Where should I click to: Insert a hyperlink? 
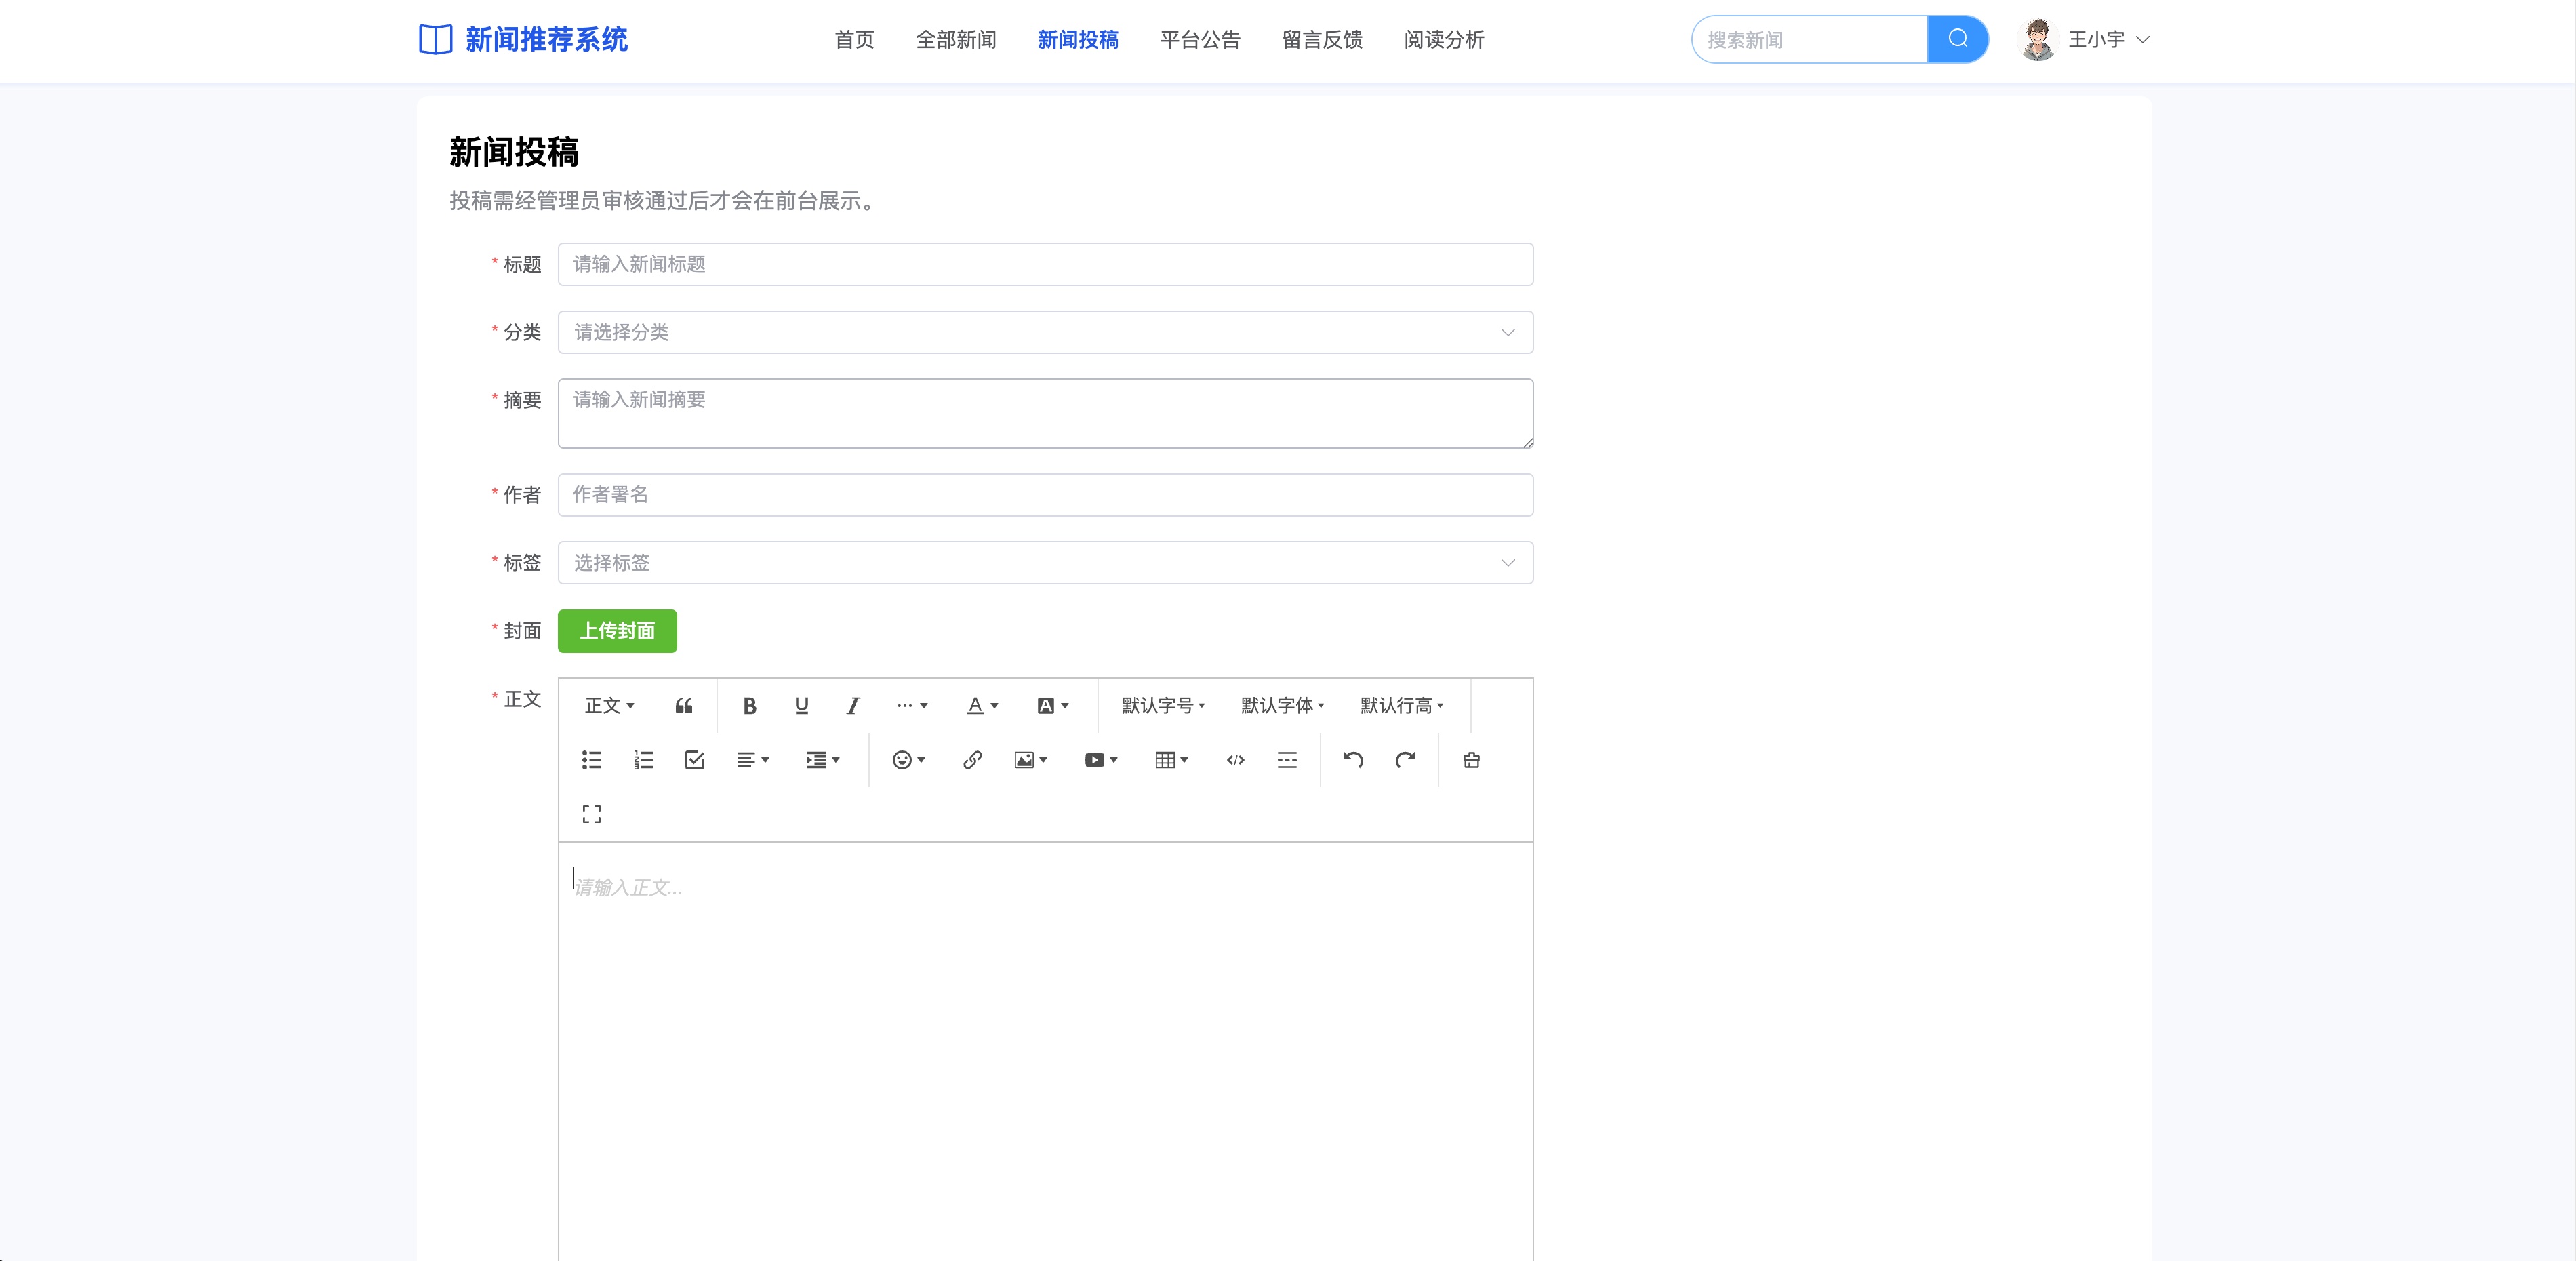click(972, 760)
